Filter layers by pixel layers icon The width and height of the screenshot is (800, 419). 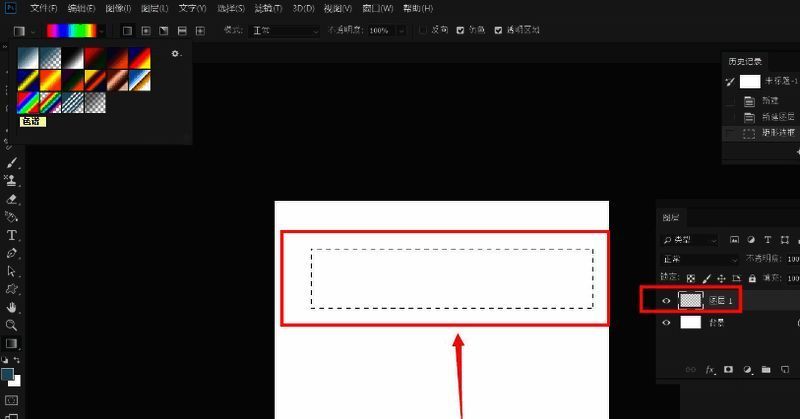(x=734, y=239)
